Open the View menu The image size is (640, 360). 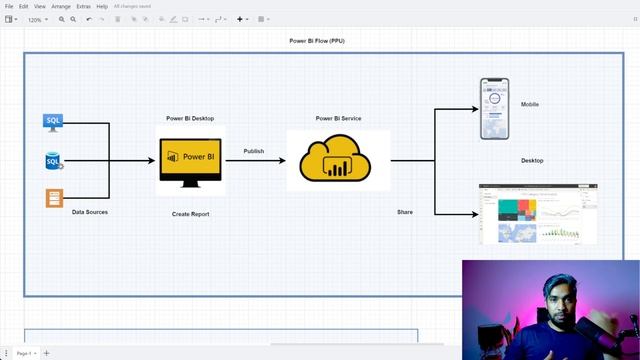40,7
